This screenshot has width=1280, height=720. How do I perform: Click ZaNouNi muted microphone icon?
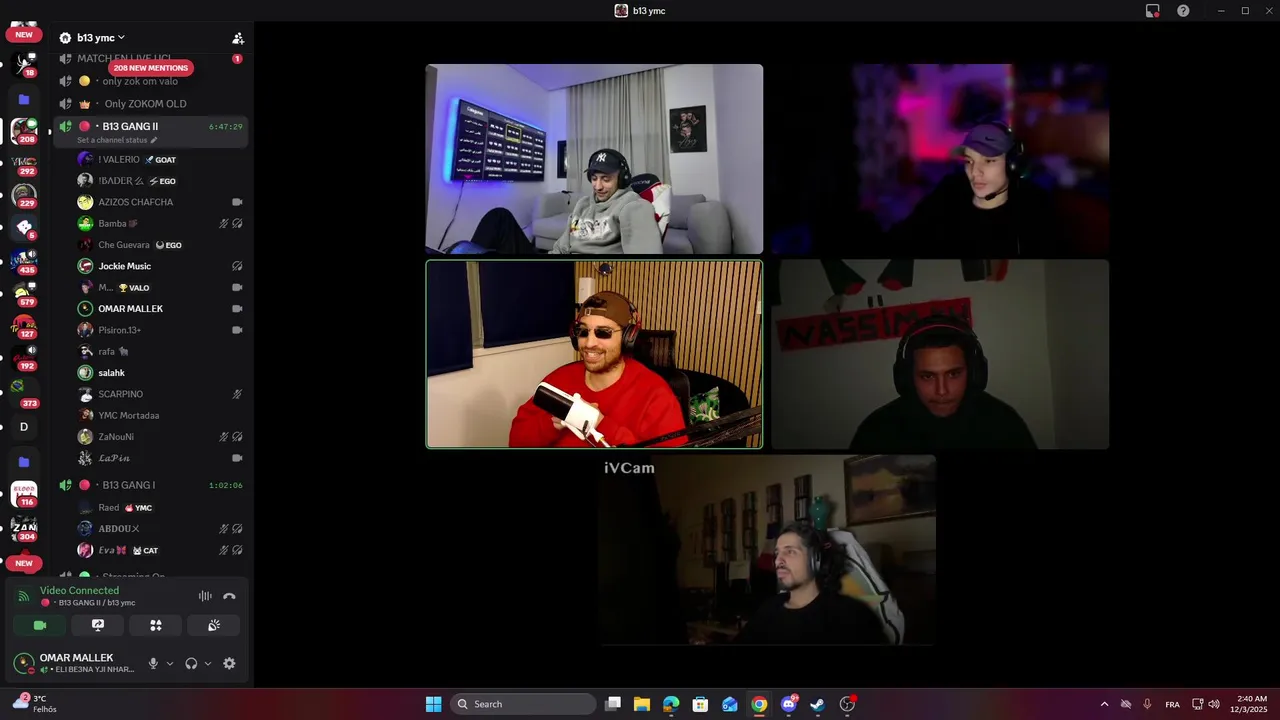tap(224, 437)
